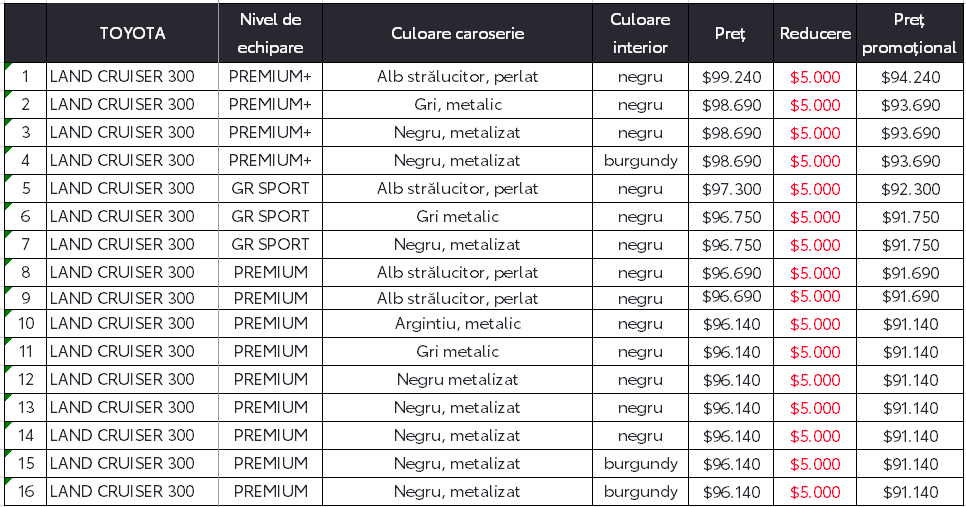Viewport: 966px width, 507px height.
Task: Click the 'Culoare caroserie' column header
Action: [x=457, y=33]
